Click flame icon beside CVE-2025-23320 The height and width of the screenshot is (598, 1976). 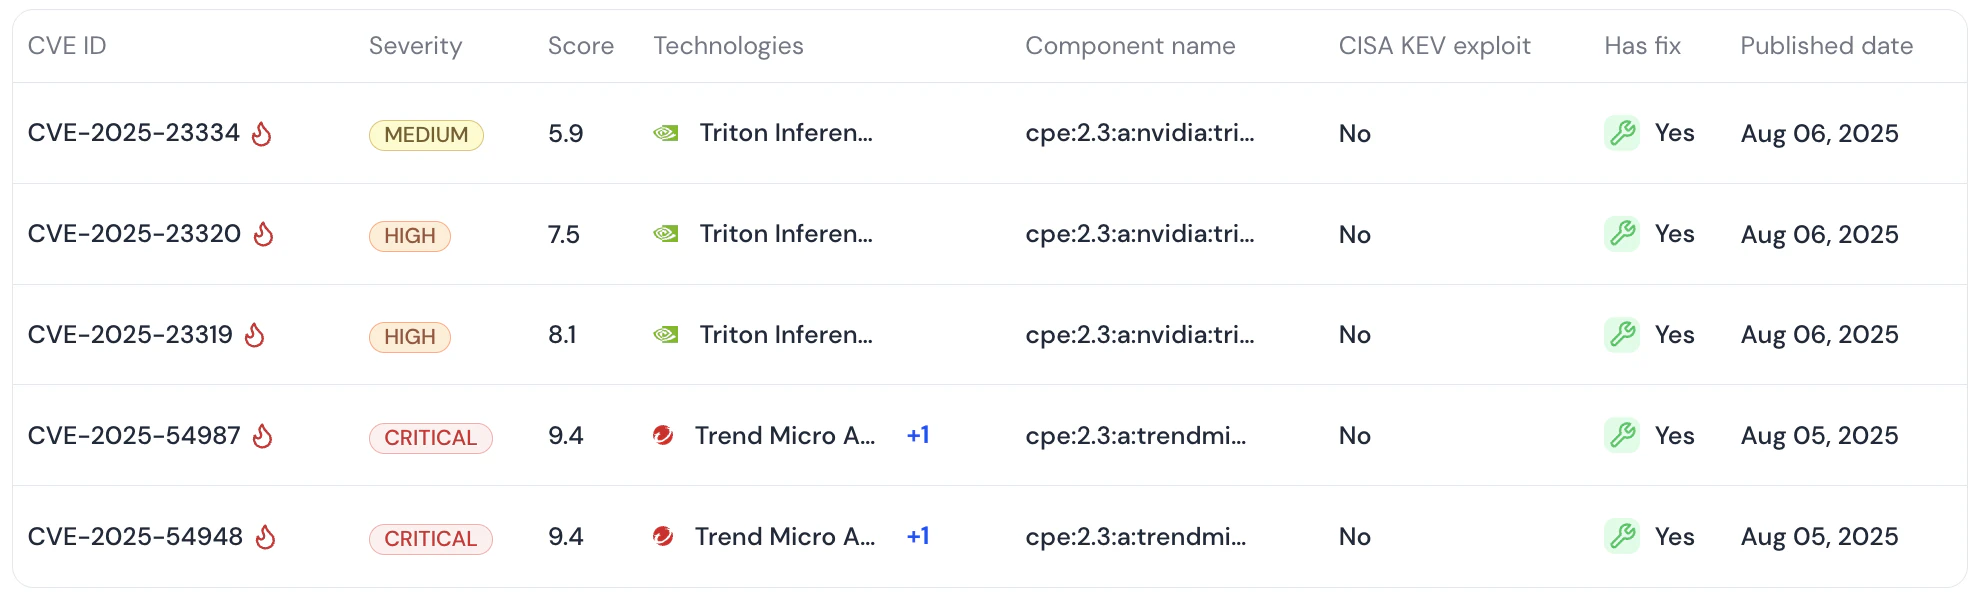click(x=263, y=234)
